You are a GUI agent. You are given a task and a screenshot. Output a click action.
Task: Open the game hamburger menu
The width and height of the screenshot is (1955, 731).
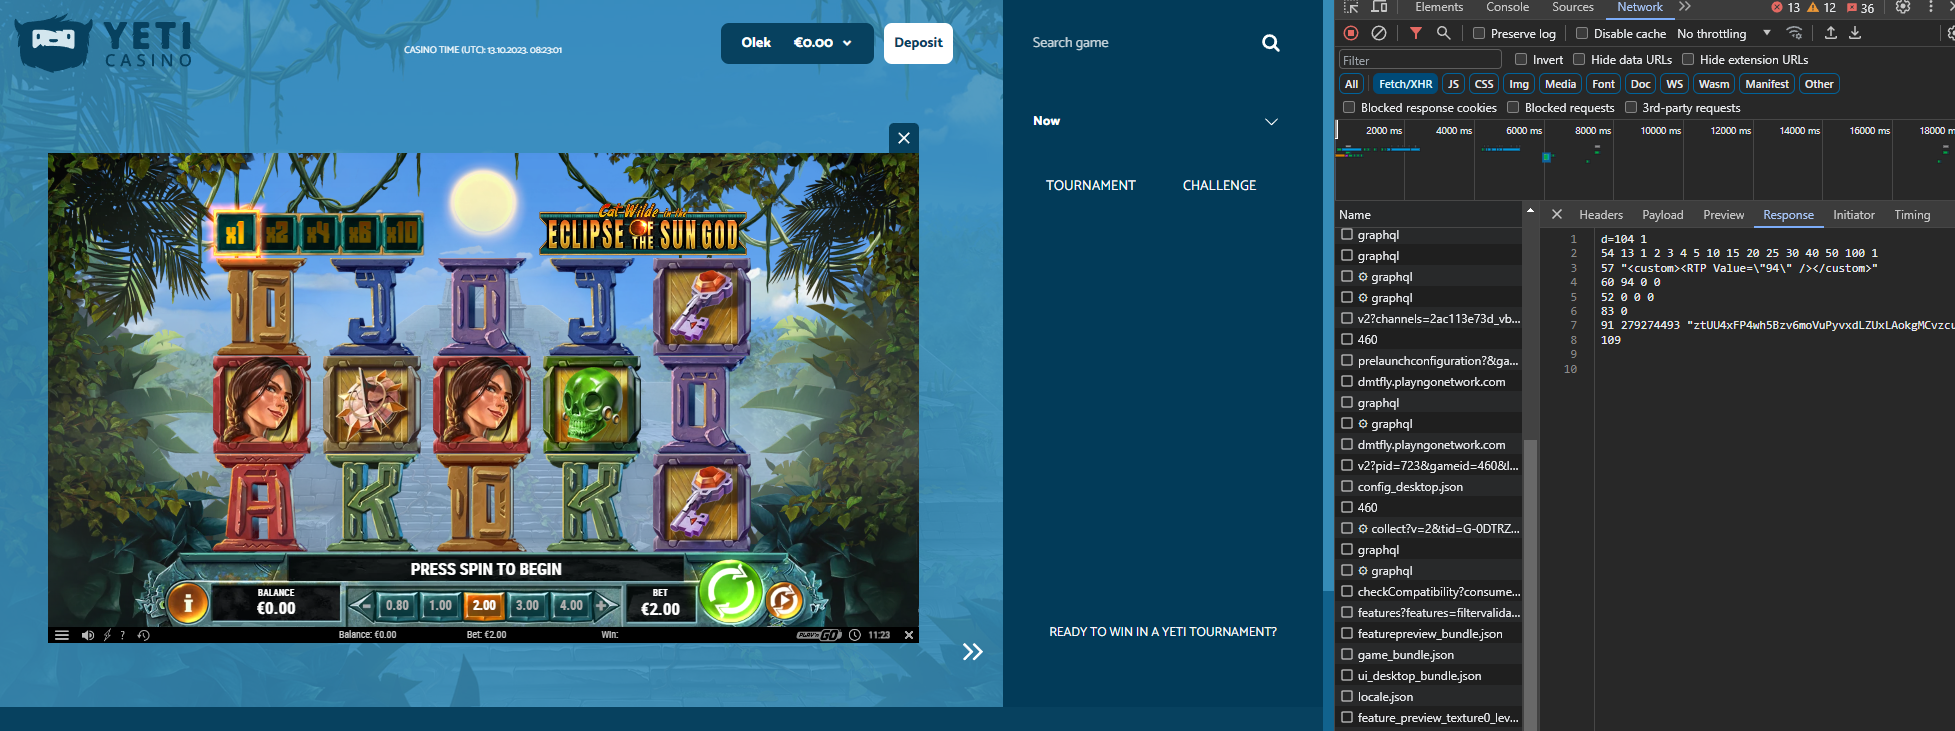(x=61, y=635)
